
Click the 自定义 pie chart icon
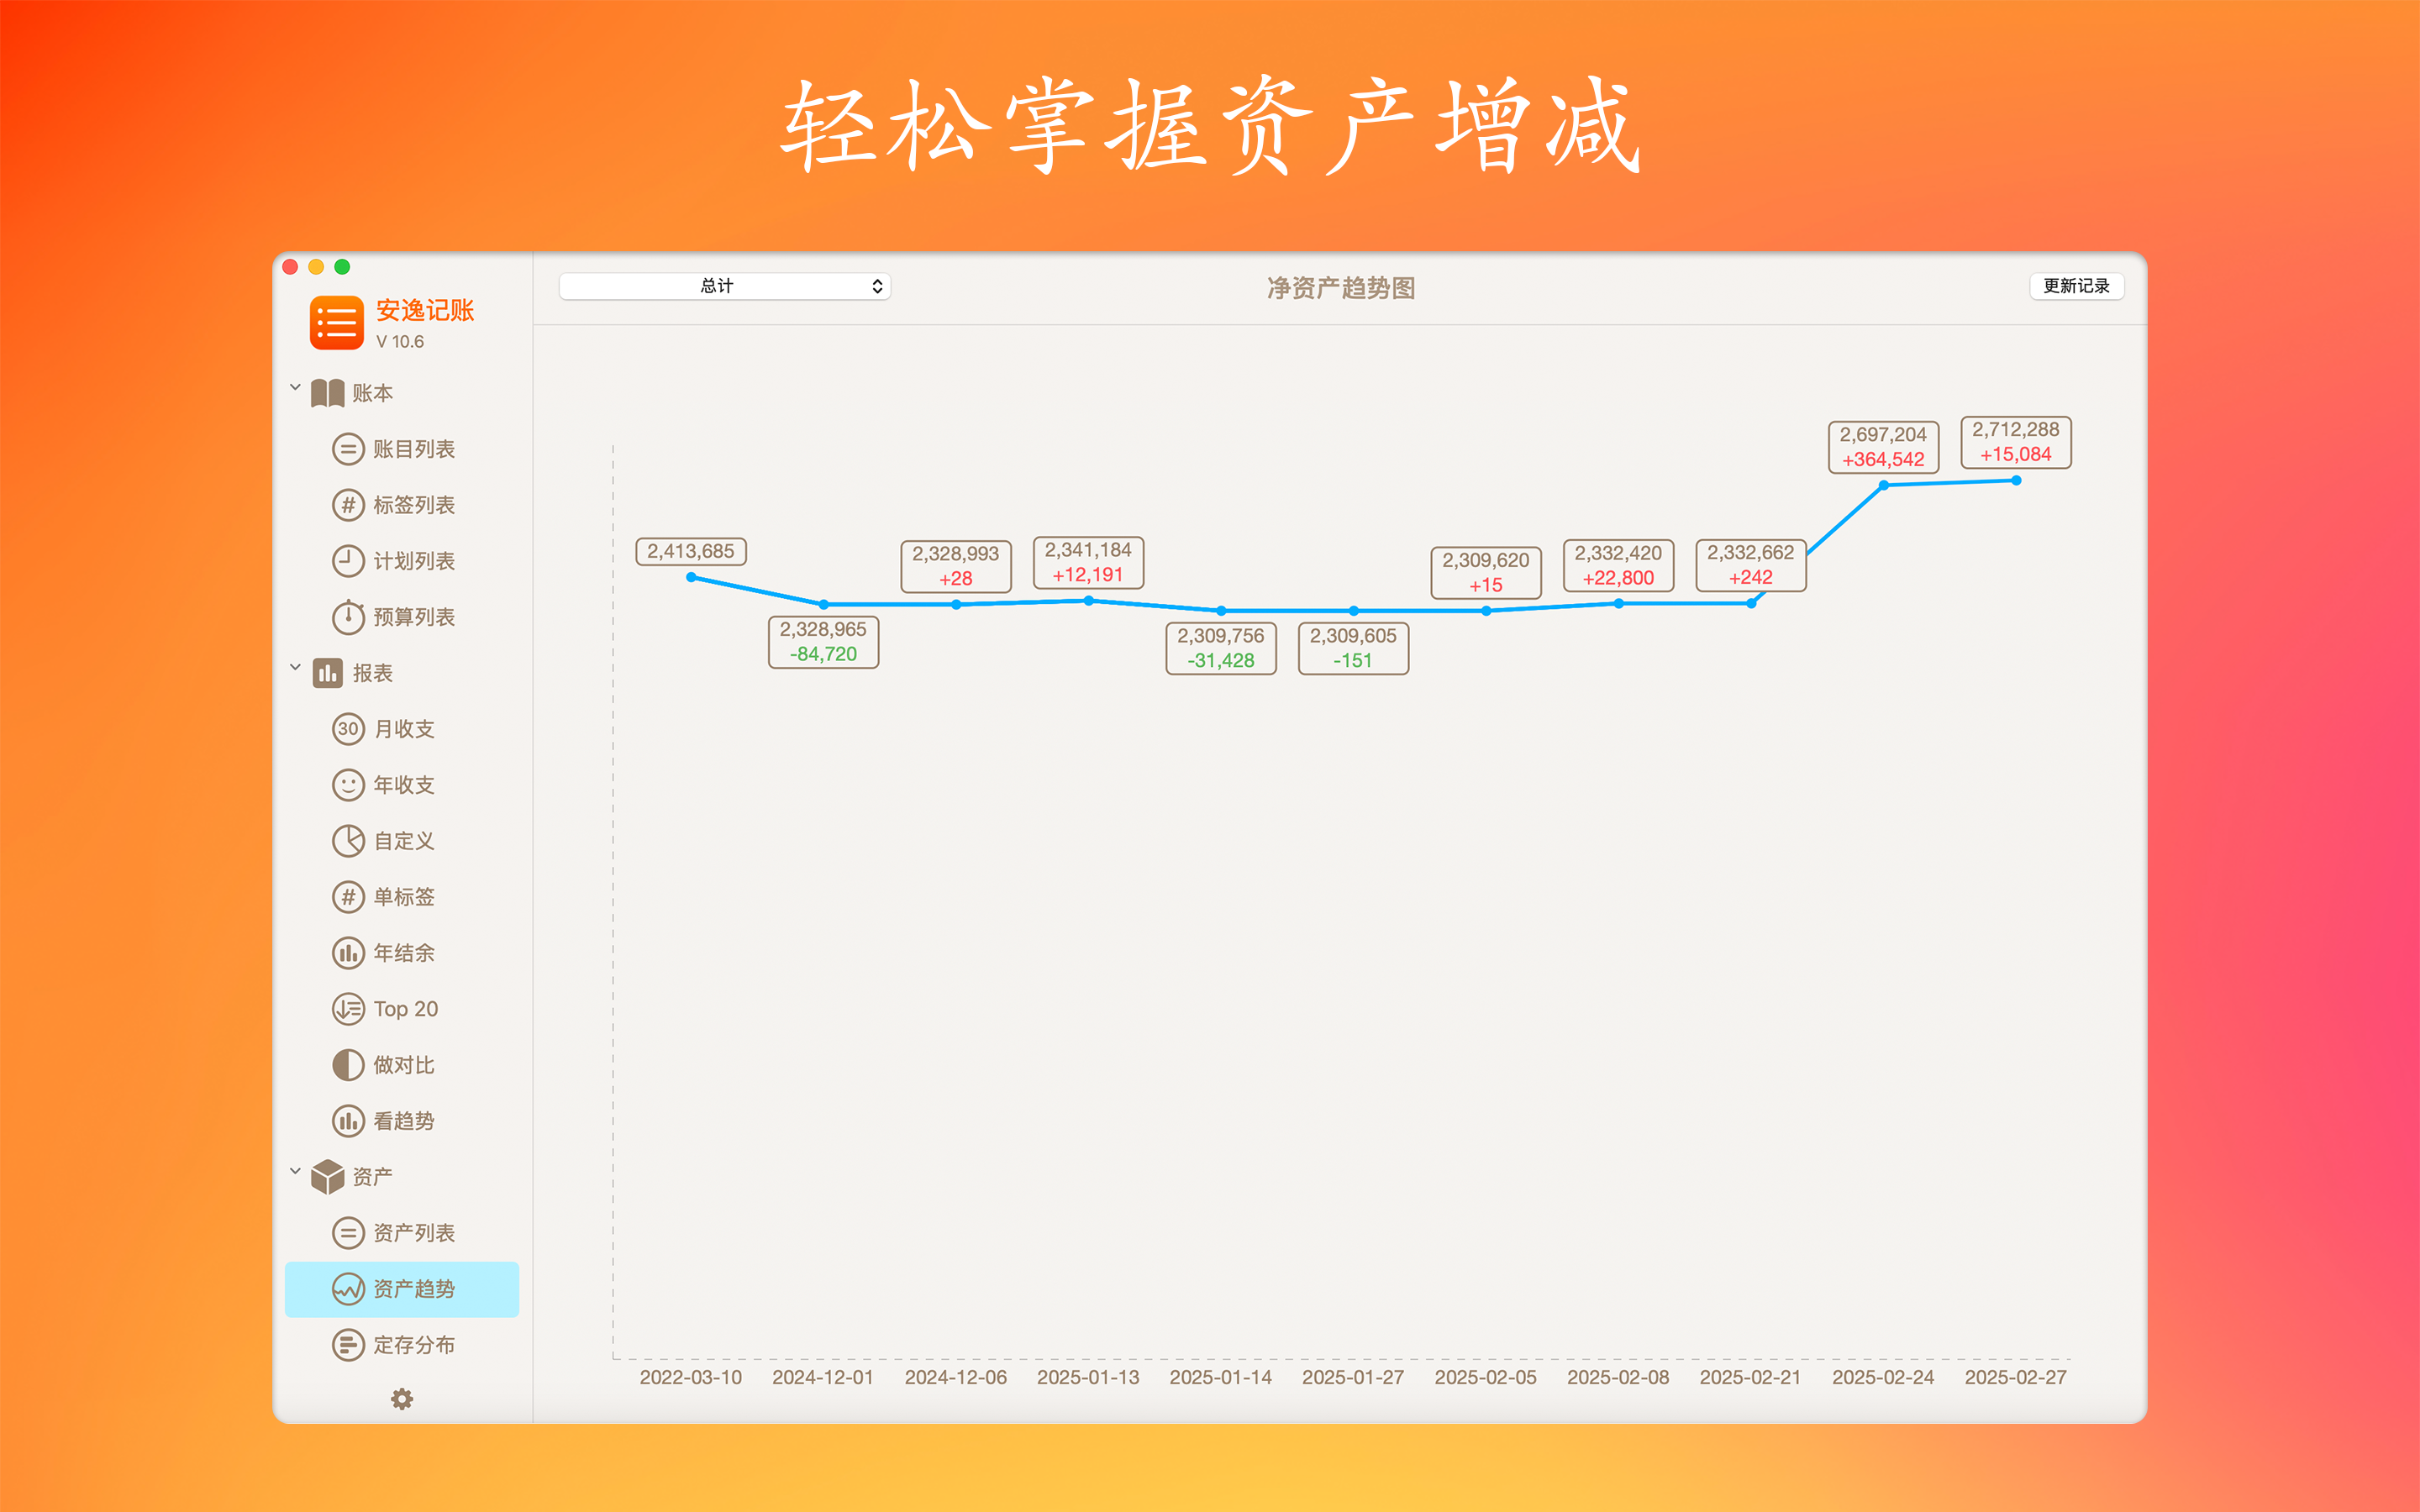pyautogui.click(x=347, y=841)
